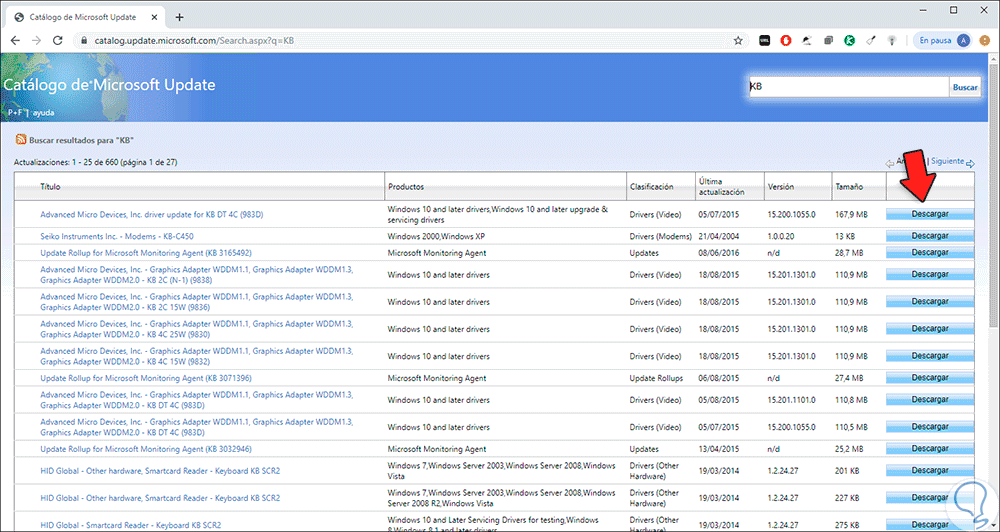The height and width of the screenshot is (532, 1000).
Task: Open Update Rollup KB 3165492 link
Action: [x=145, y=253]
